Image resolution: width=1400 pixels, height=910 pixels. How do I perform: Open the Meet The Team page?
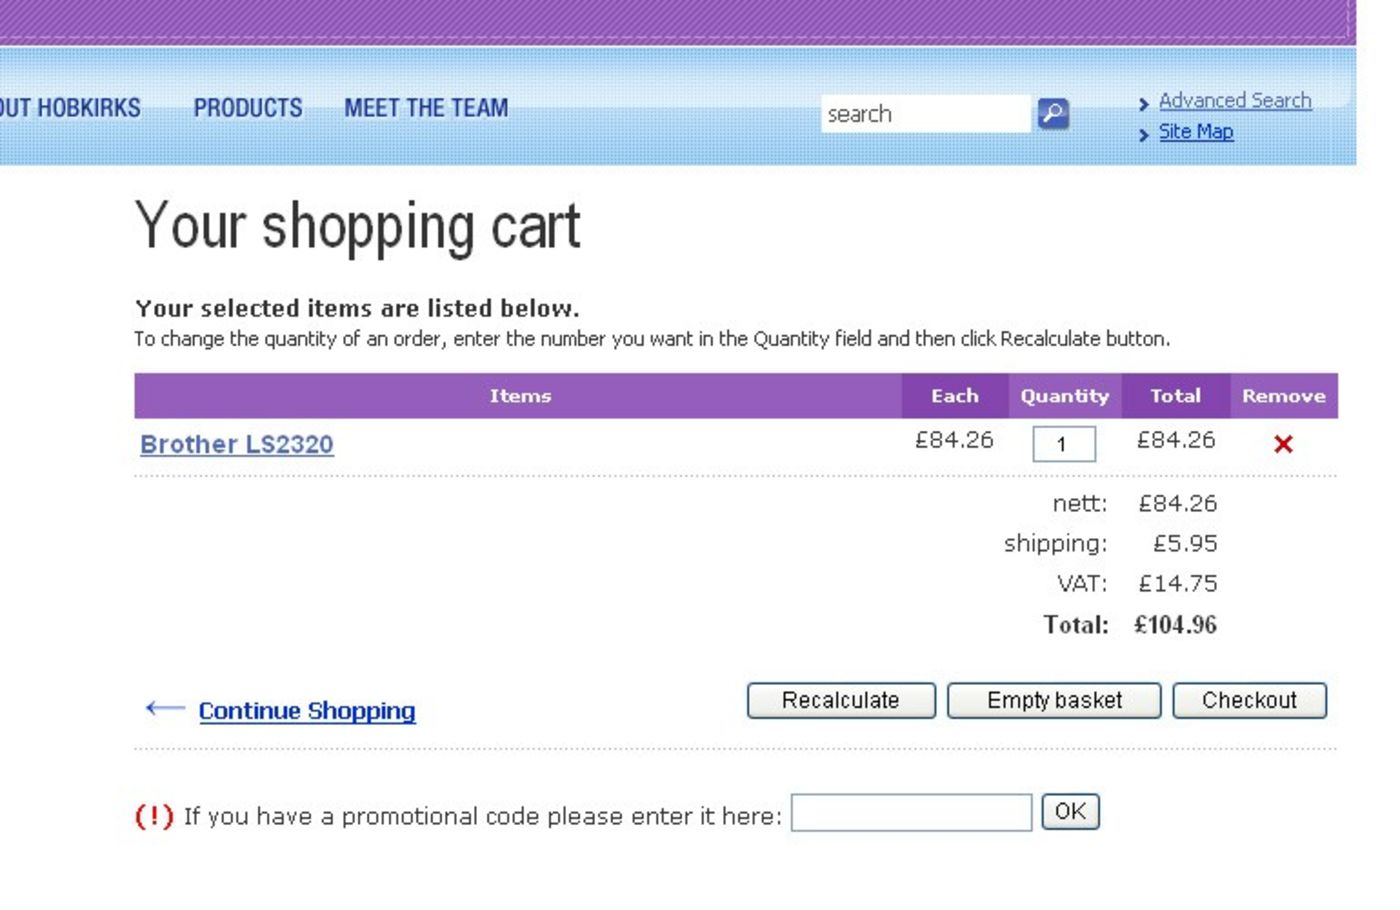point(426,108)
